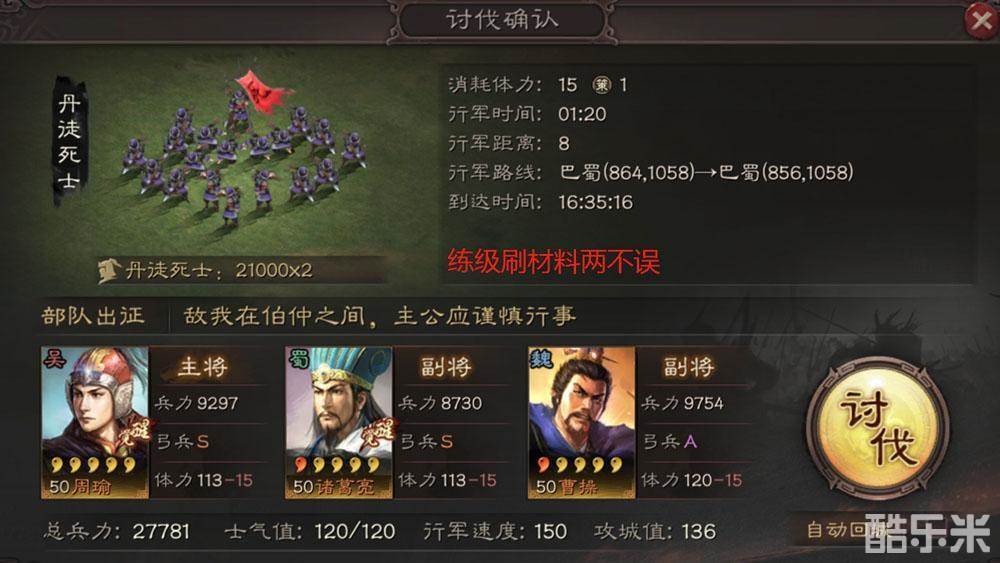The width and height of the screenshot is (1000, 563).
Task: Select the 曹操 general portrait
Action: [582, 422]
